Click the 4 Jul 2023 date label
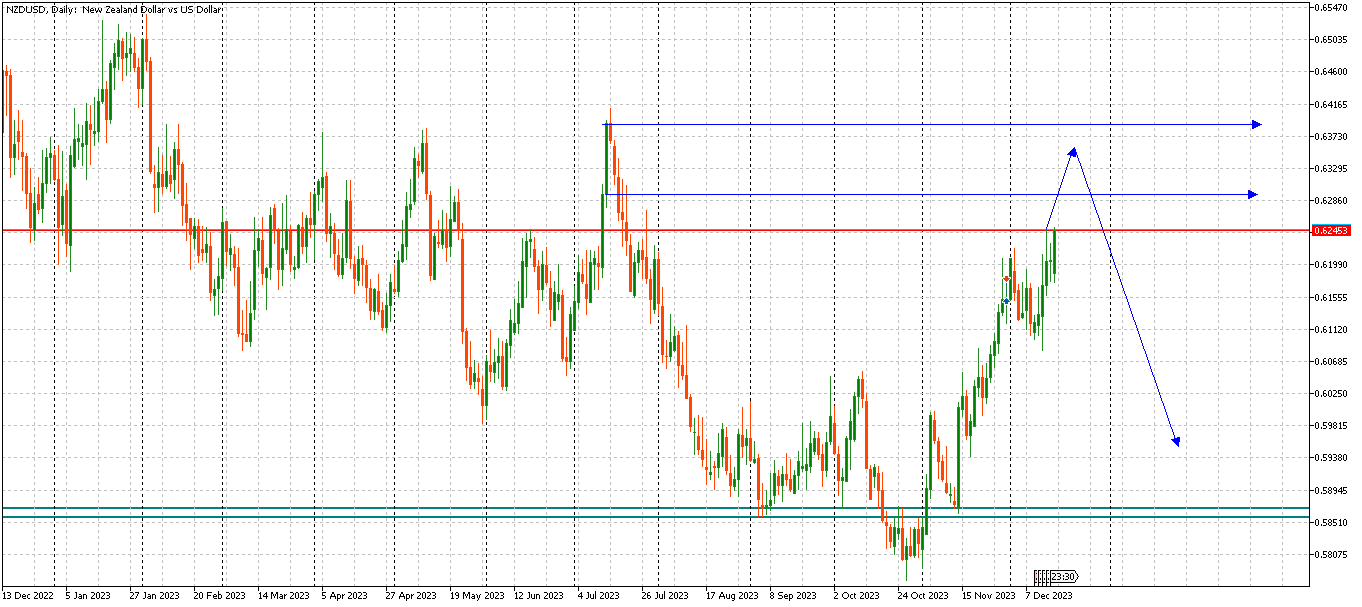This screenshot has width=1362, height=607. (x=600, y=595)
